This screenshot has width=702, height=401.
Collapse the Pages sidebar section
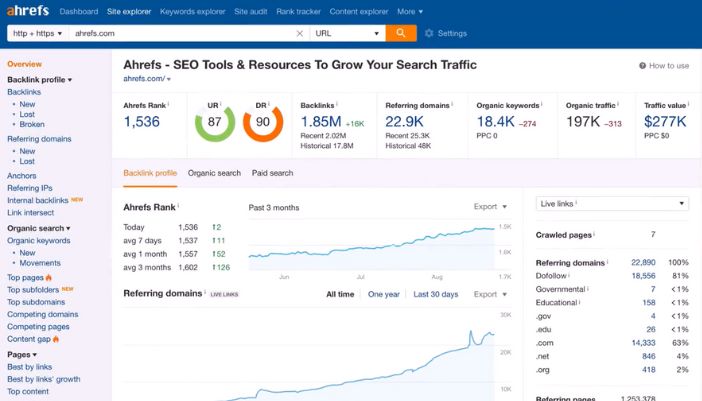[22, 354]
